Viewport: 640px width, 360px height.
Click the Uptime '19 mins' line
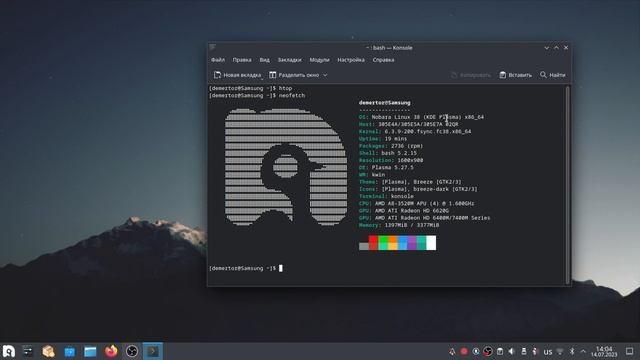pyautogui.click(x=383, y=139)
